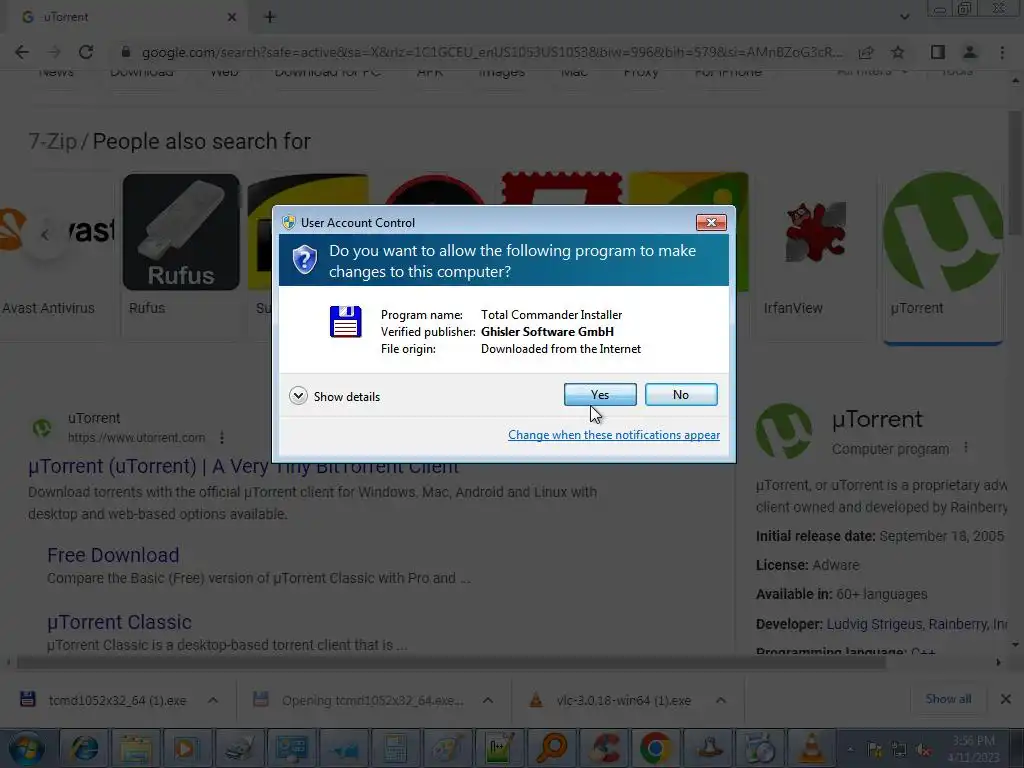Open the tab search dropdown chevron
The height and width of the screenshot is (768, 1024).
(x=904, y=17)
